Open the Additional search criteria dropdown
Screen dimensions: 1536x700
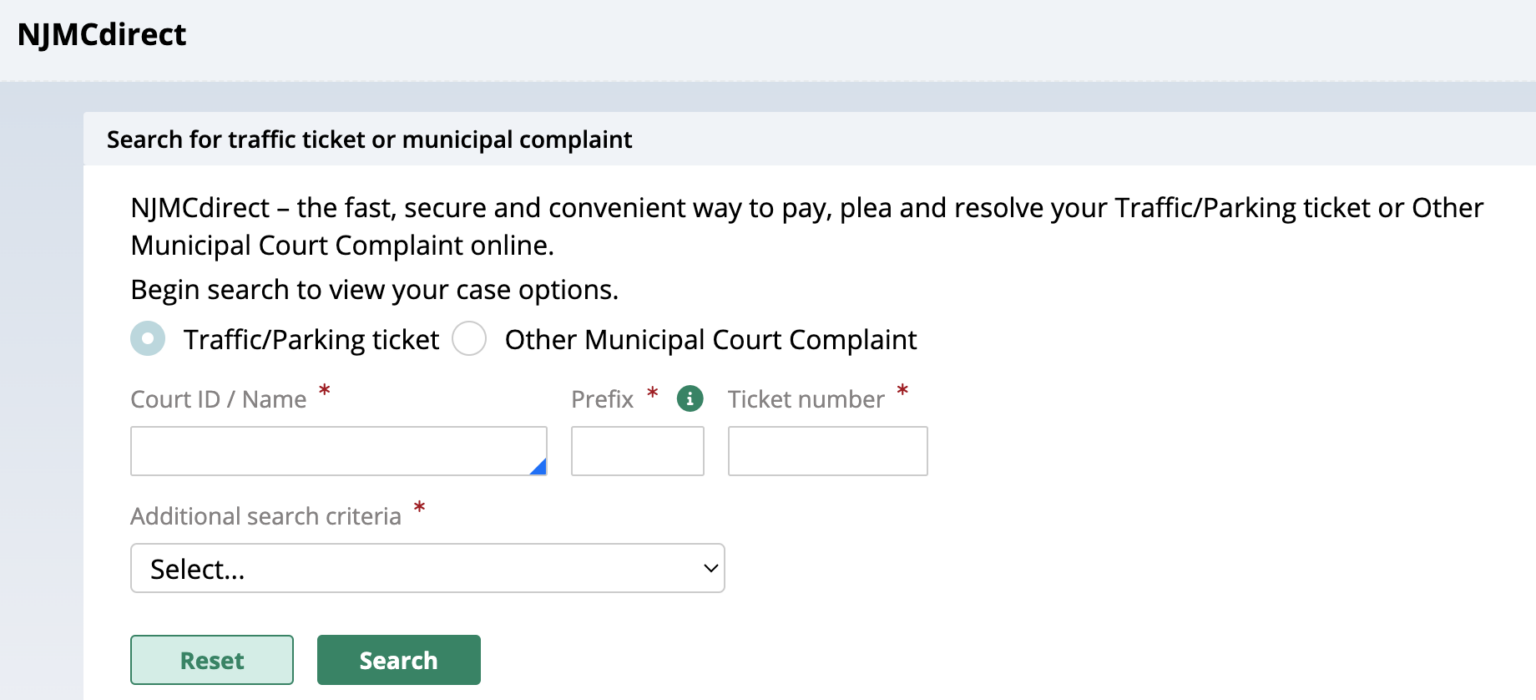427,568
